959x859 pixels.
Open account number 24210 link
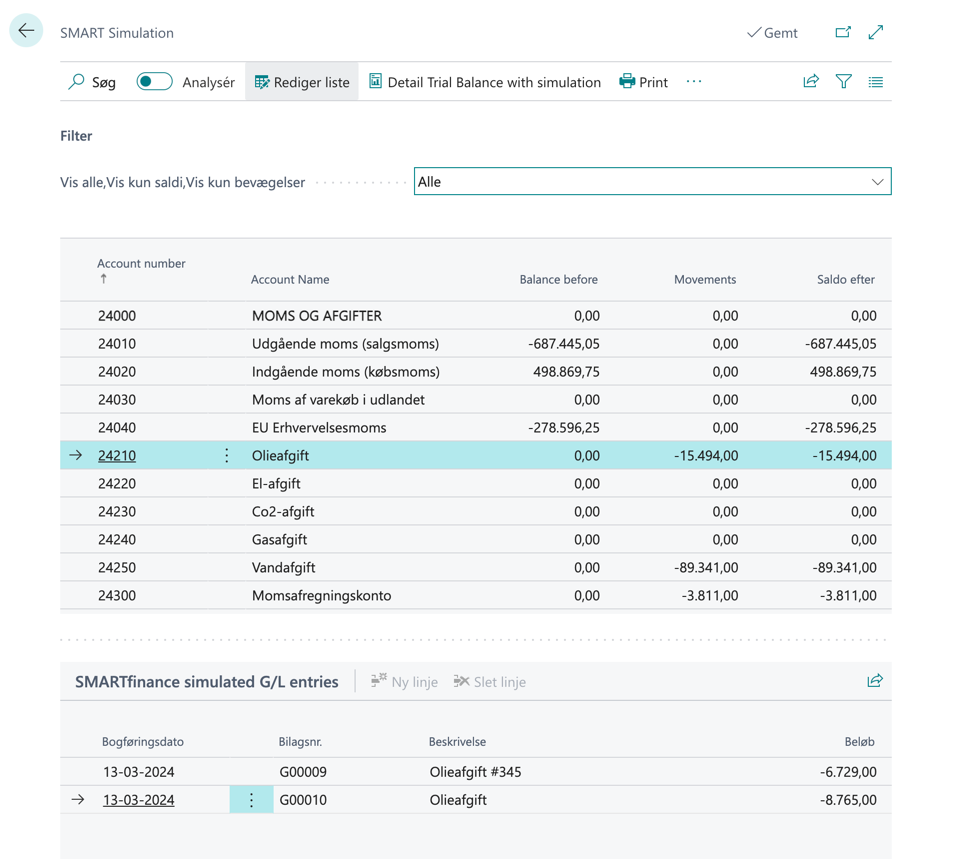click(117, 456)
